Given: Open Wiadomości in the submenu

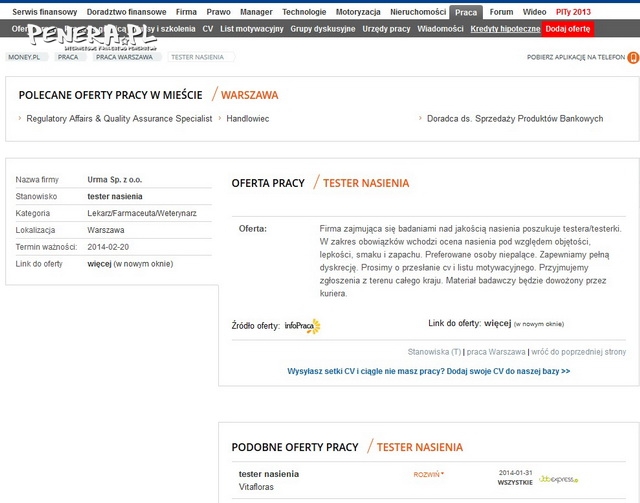Looking at the screenshot, I should 440,29.
